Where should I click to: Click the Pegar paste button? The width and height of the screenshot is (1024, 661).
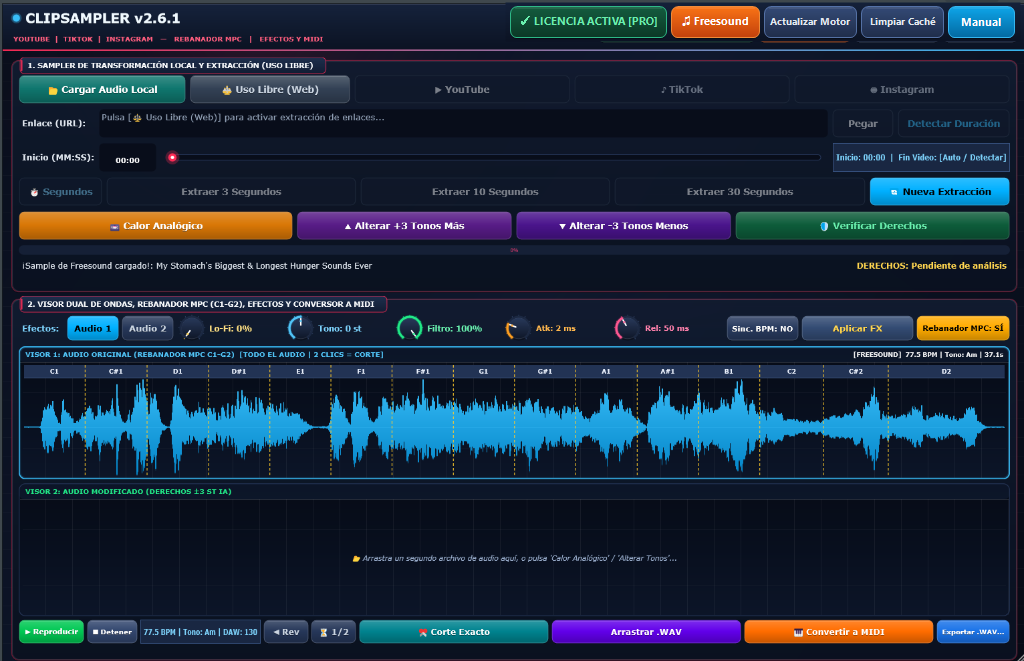863,123
